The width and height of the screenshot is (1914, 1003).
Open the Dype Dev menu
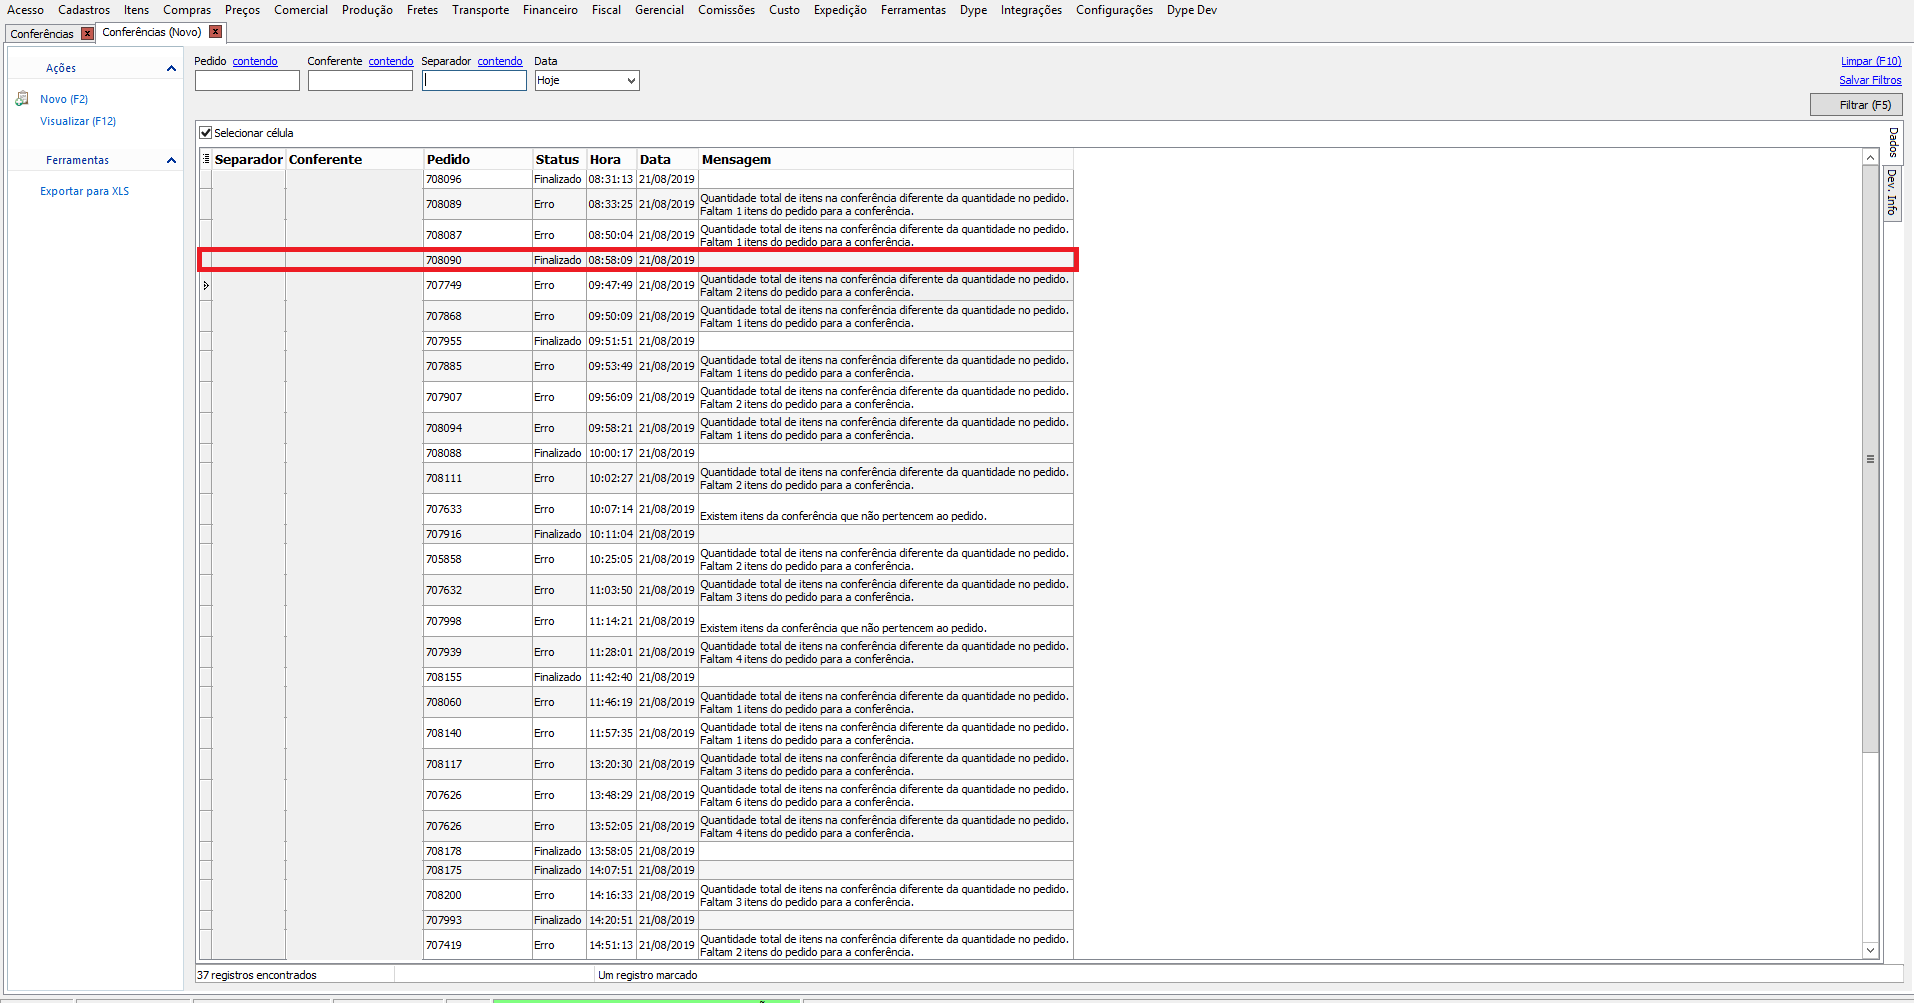[x=1192, y=10]
